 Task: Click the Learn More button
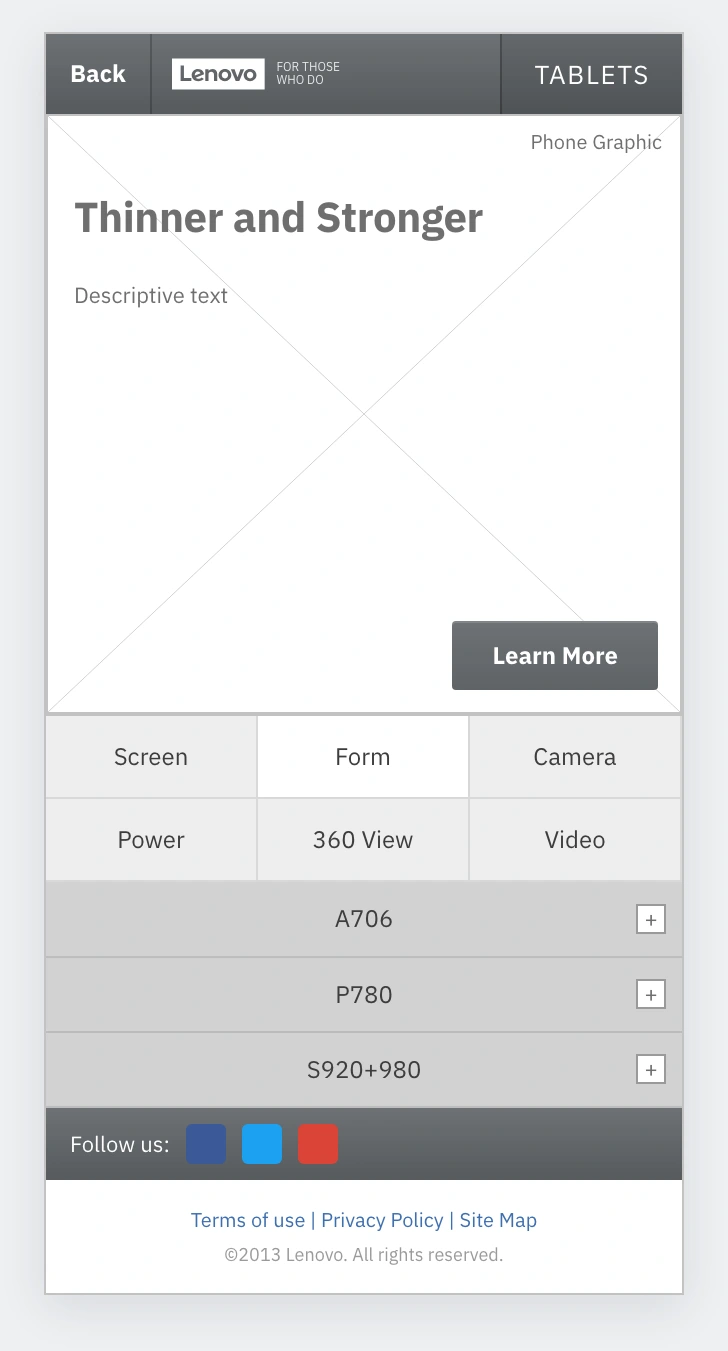[x=555, y=656]
